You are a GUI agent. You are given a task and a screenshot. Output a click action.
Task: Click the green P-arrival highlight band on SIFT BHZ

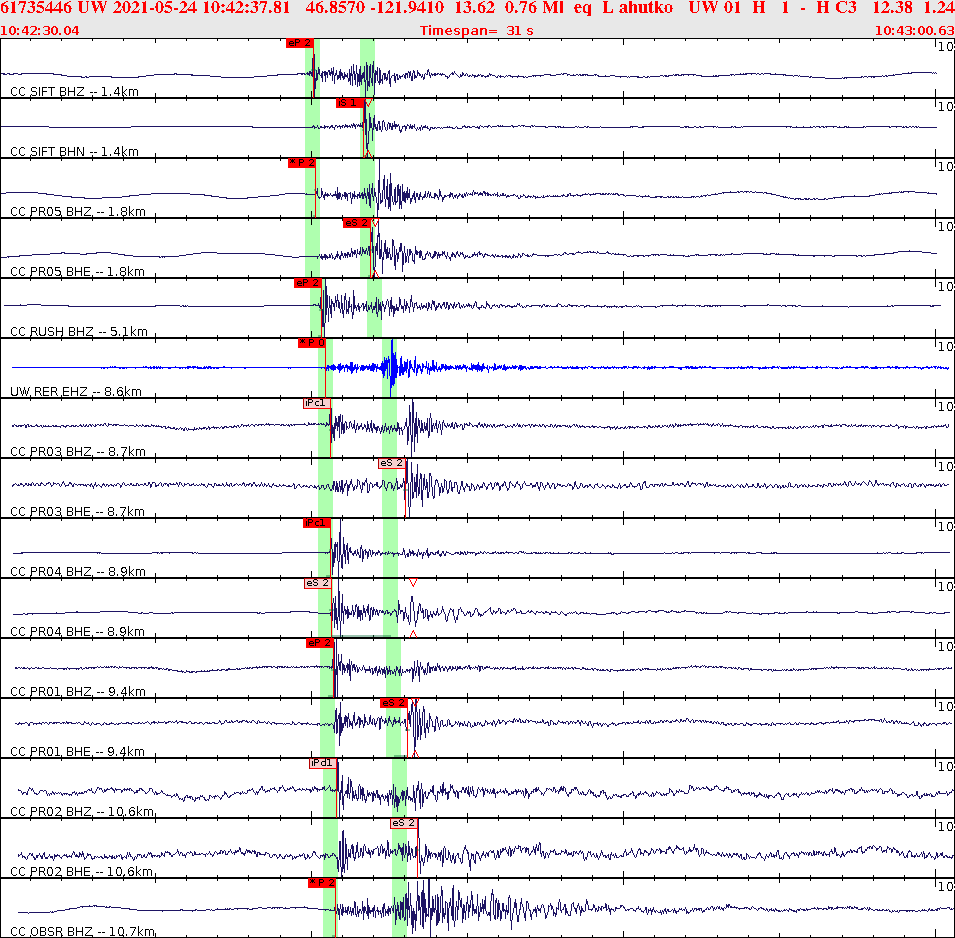[x=311, y=70]
